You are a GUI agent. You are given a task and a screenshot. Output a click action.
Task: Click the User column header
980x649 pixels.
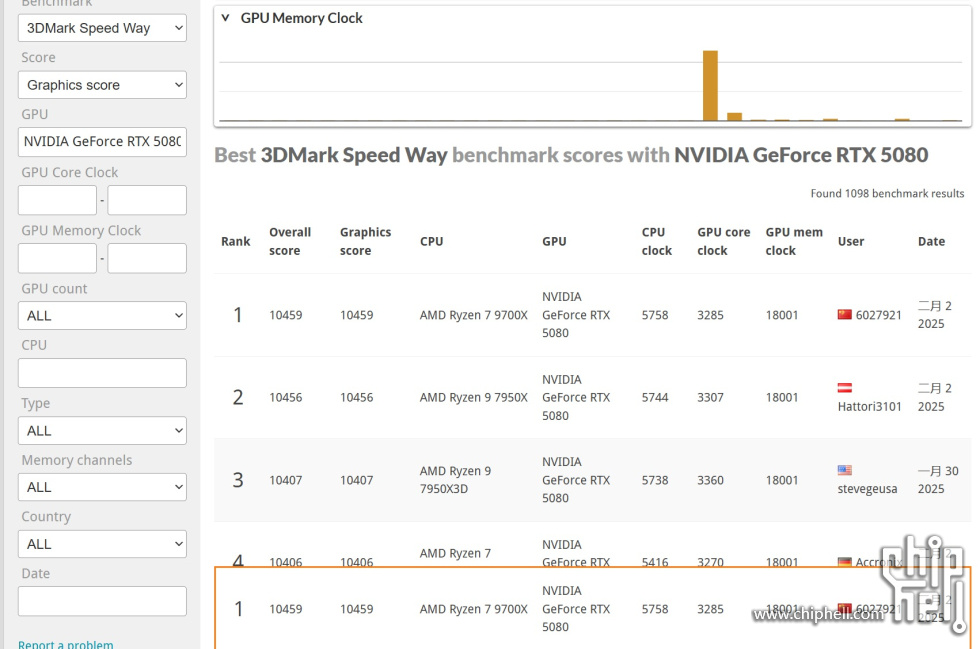(851, 241)
